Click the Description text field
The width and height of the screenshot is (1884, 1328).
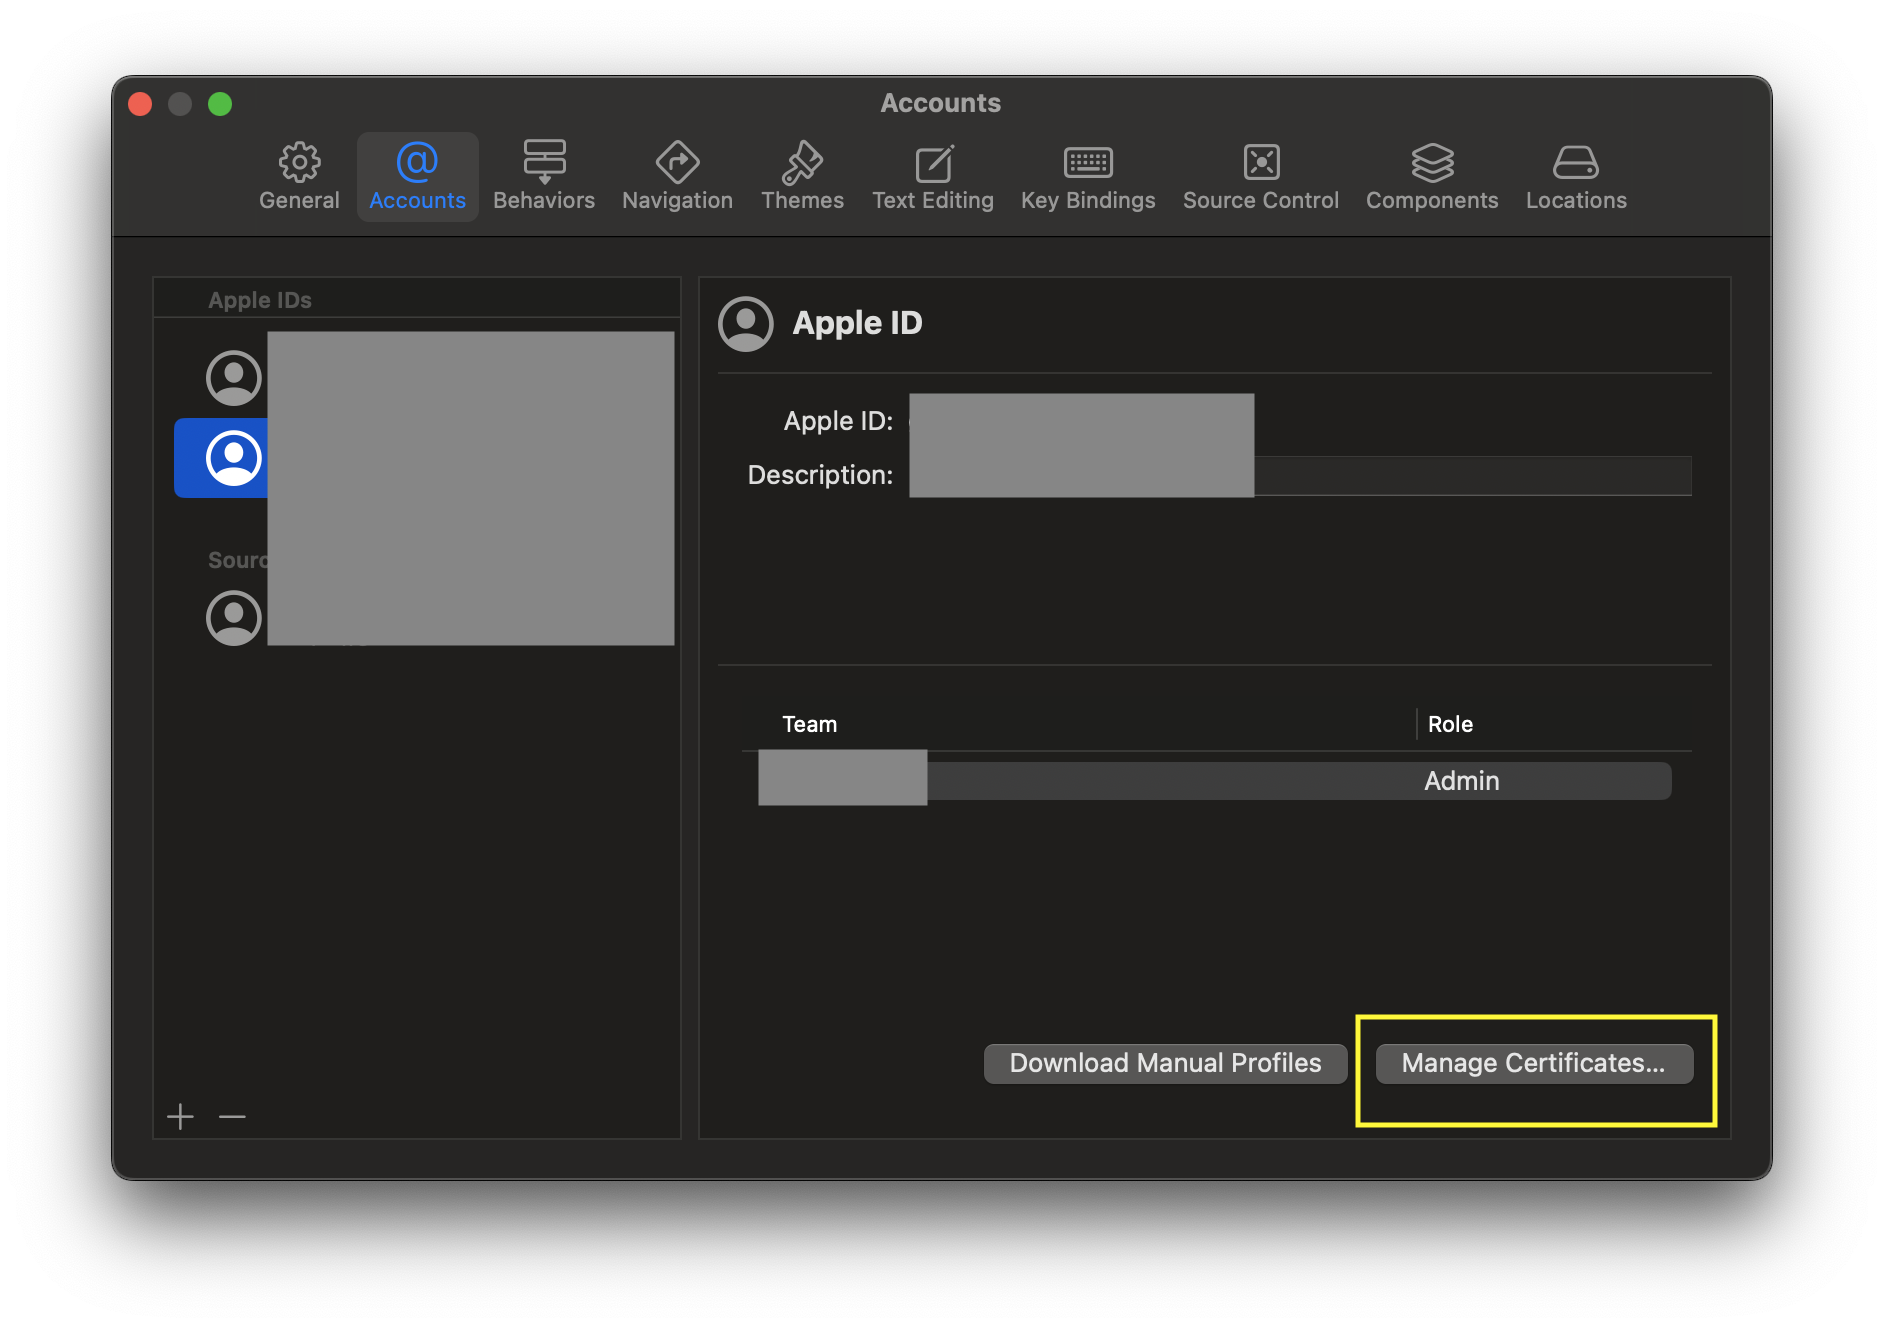(1300, 475)
